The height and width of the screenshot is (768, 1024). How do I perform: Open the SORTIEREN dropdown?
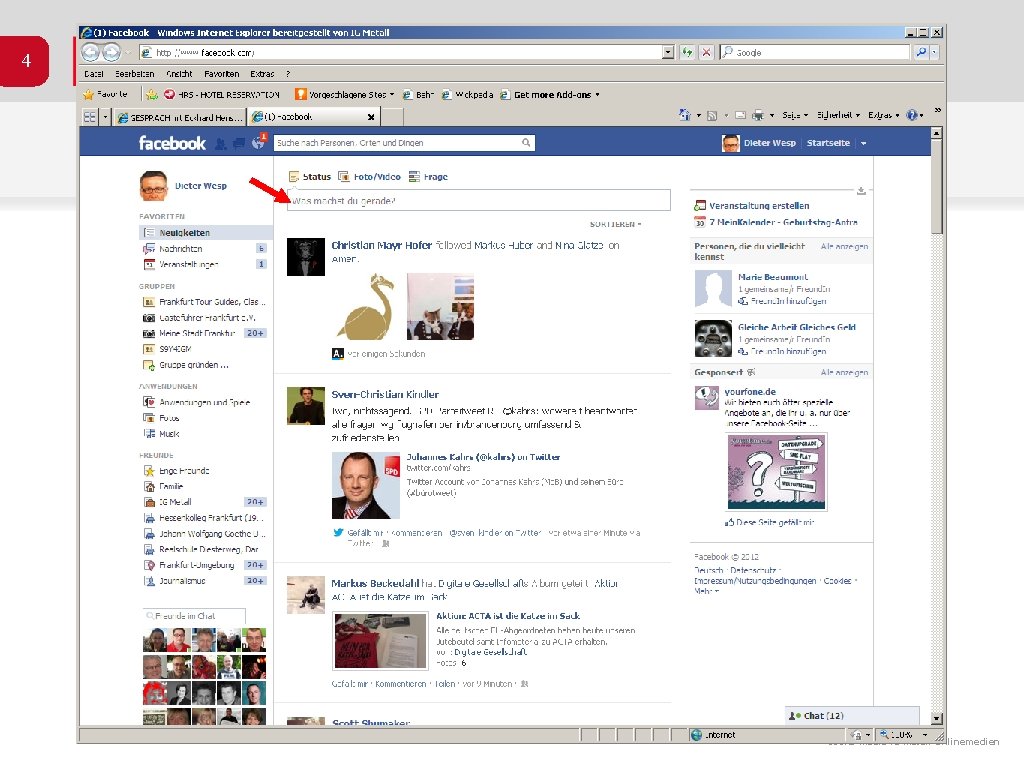pos(615,224)
